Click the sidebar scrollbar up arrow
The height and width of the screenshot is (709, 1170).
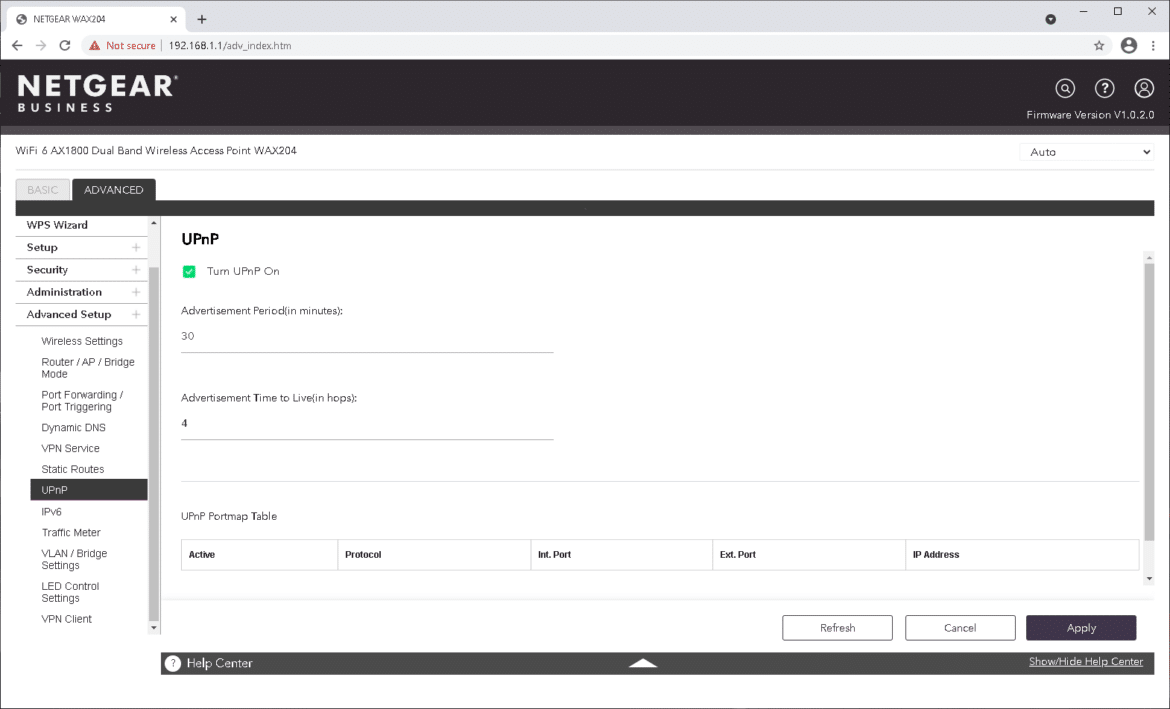pyautogui.click(x=154, y=223)
